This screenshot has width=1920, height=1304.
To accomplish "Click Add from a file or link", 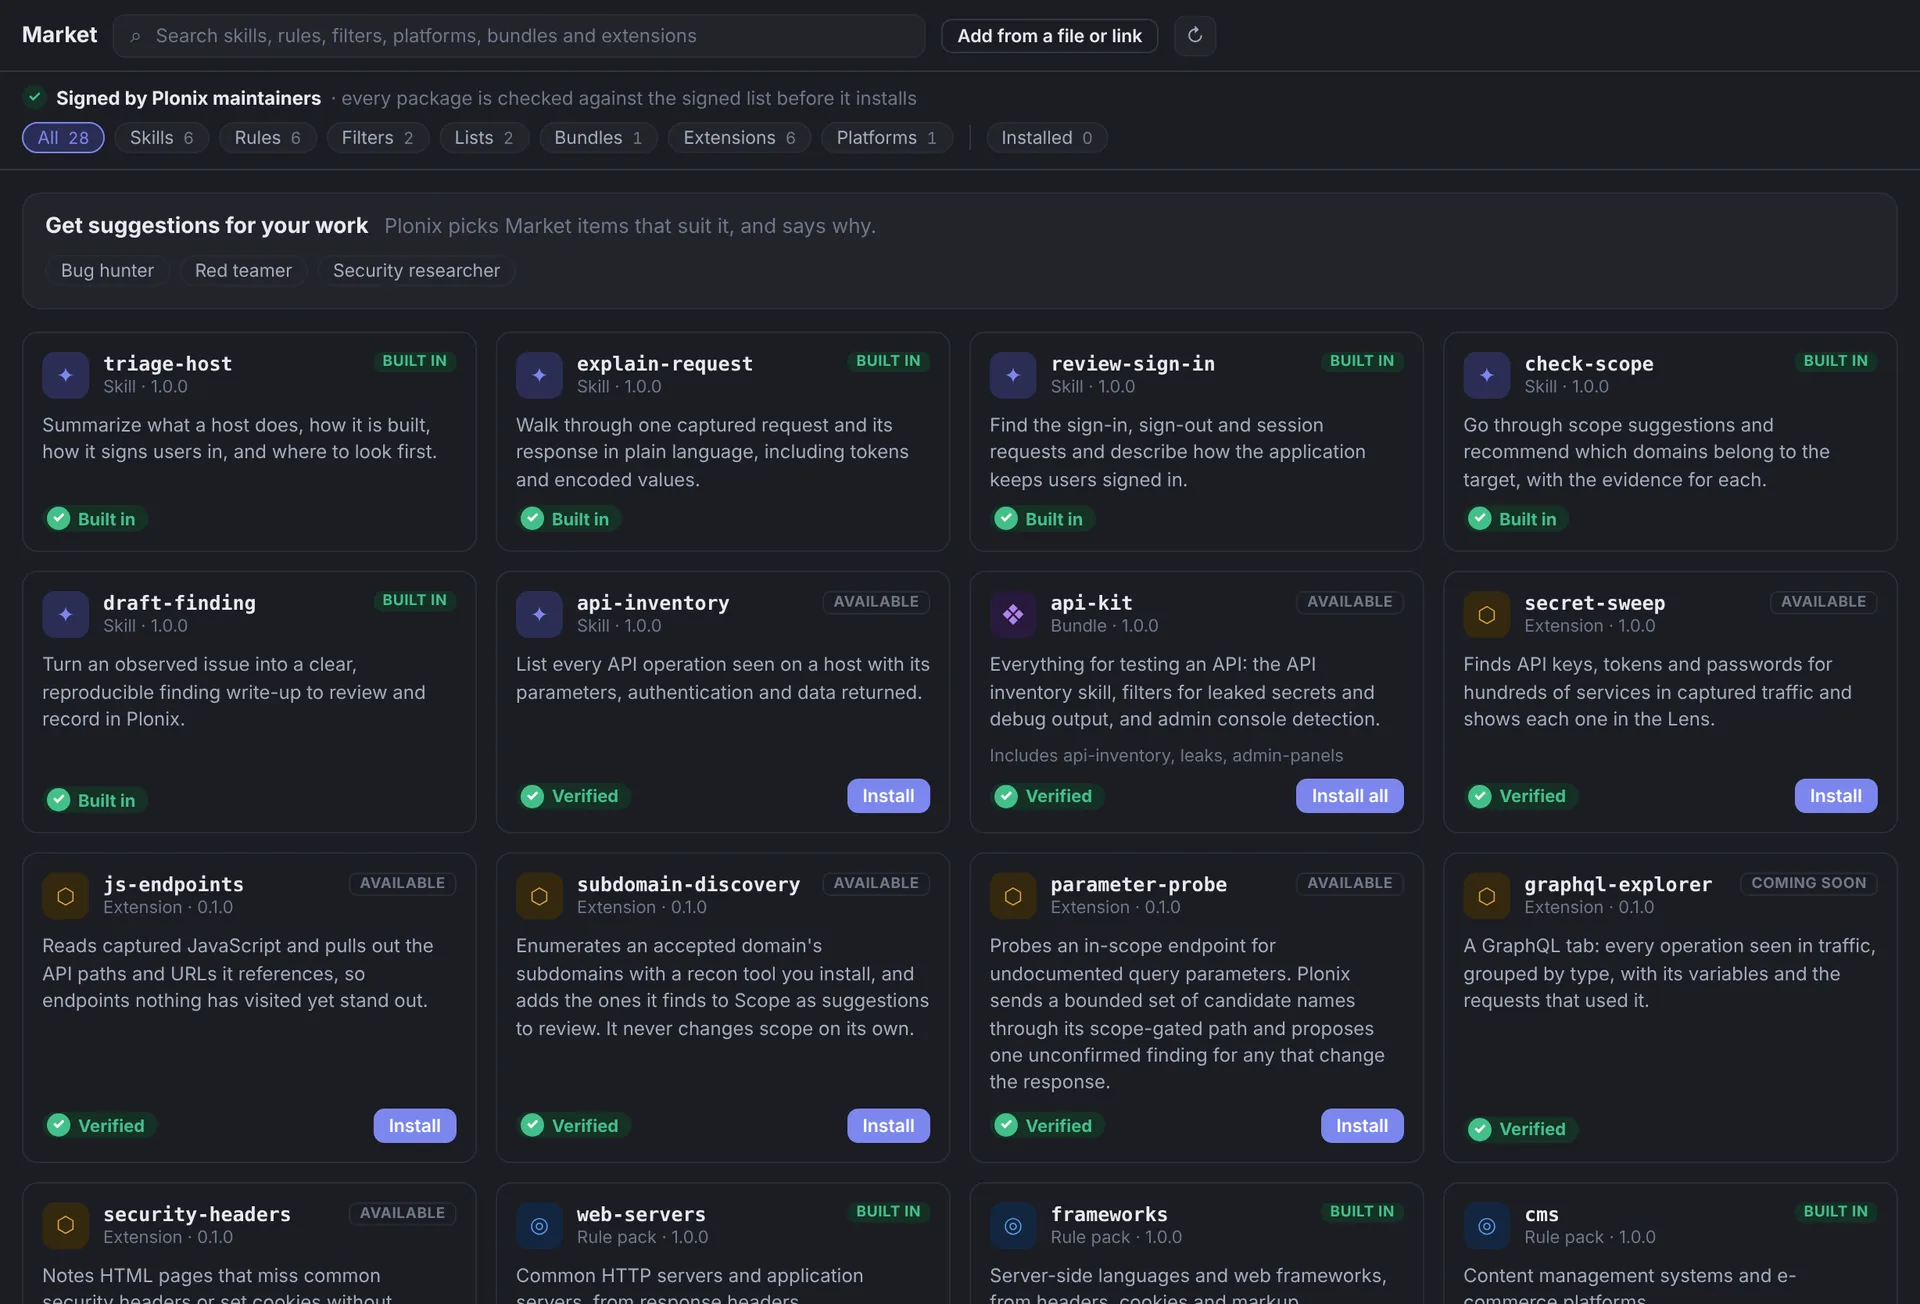I will point(1049,36).
